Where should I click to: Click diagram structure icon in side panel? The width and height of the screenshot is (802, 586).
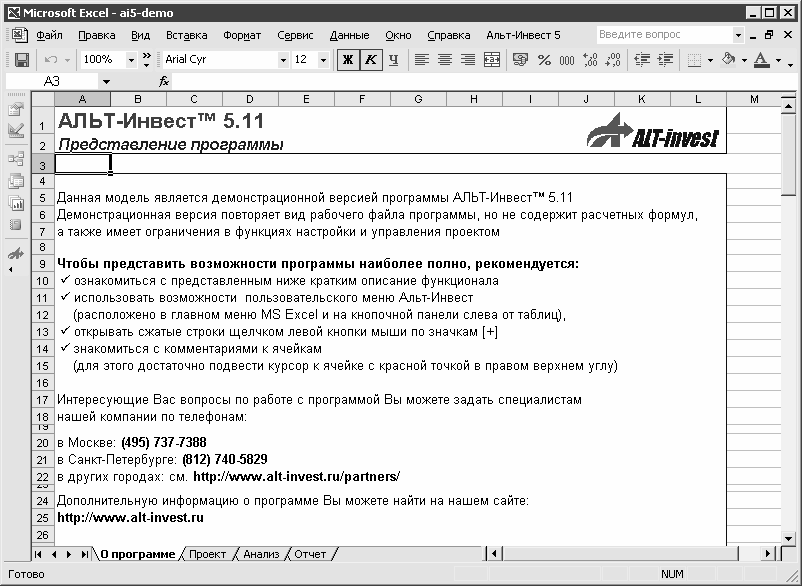click(x=16, y=160)
